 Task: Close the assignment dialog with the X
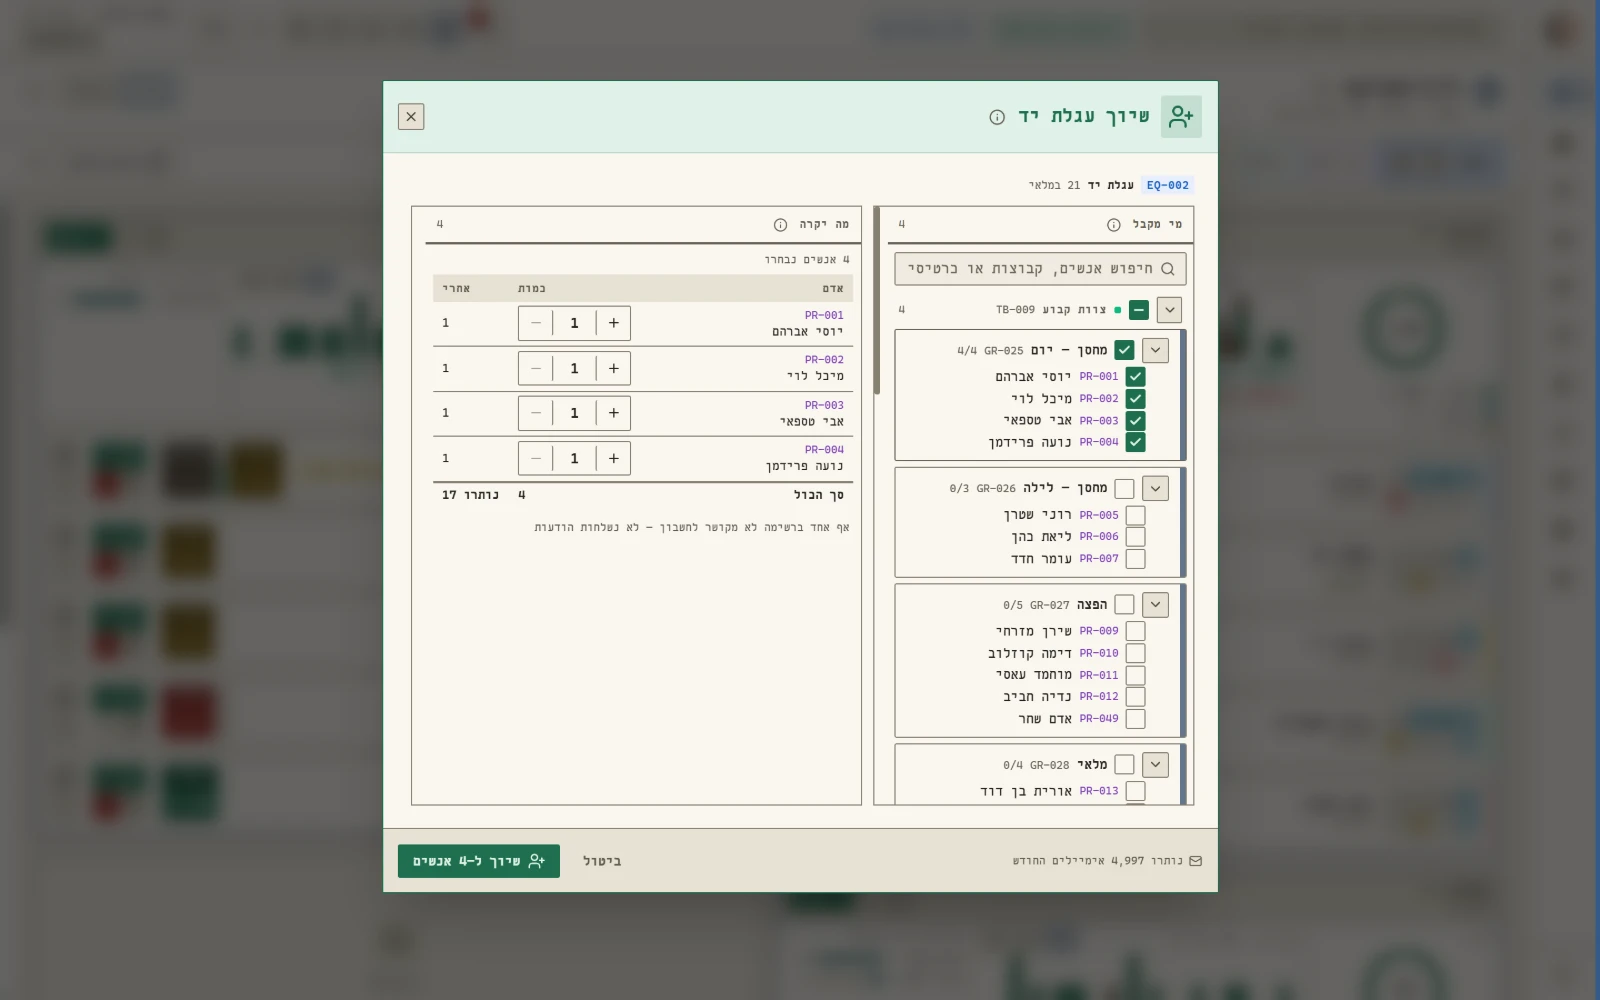[x=411, y=117]
